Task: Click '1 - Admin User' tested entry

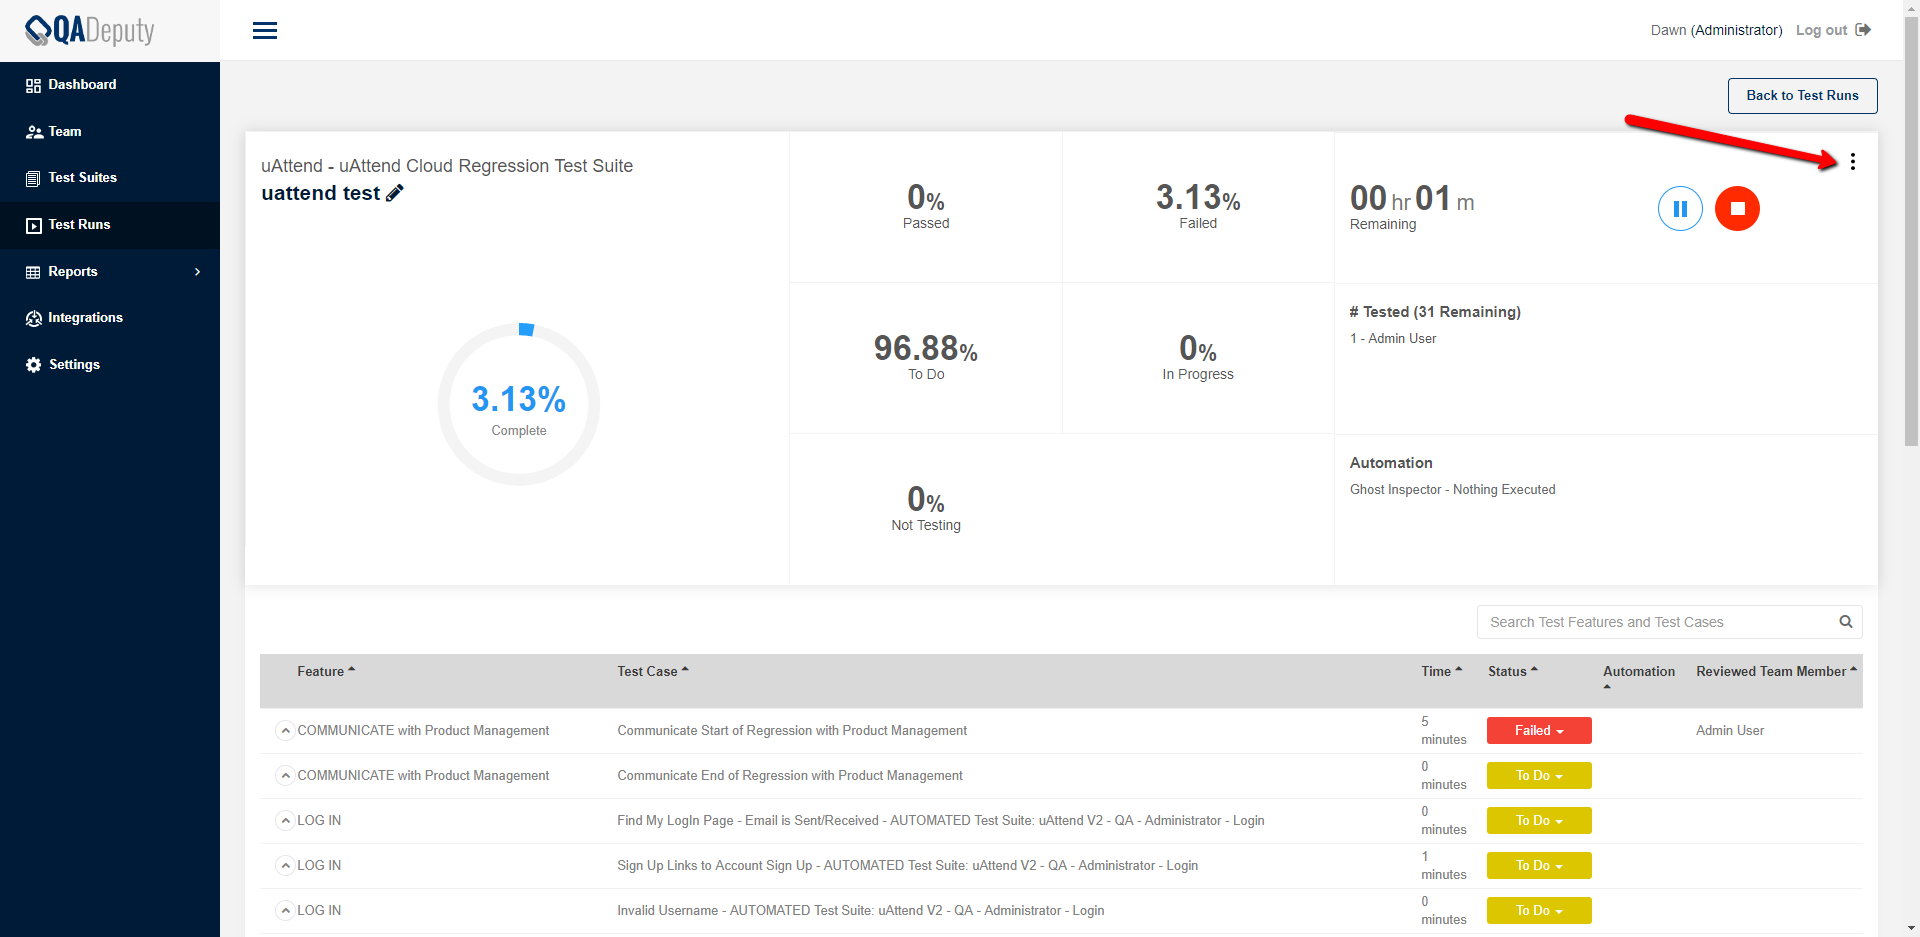Action: [1393, 339]
